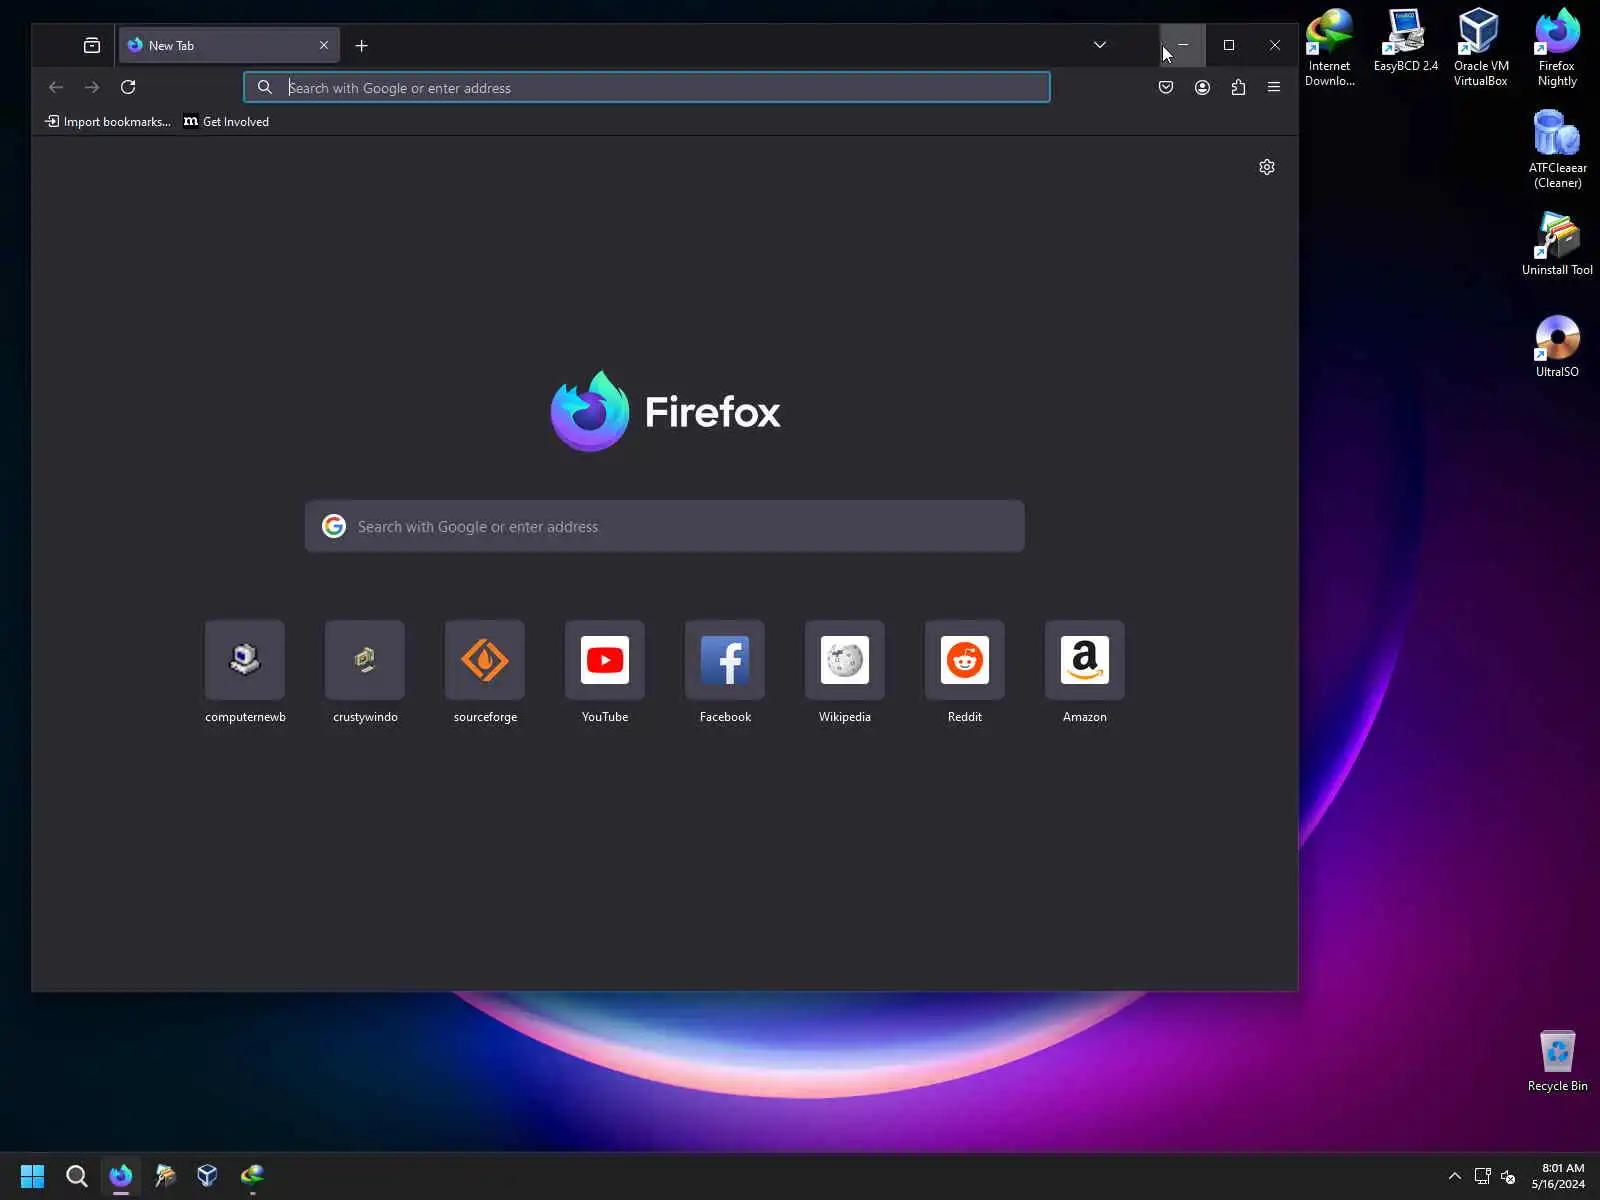Click the Firefox Nightly taskbar icon

(121, 1176)
